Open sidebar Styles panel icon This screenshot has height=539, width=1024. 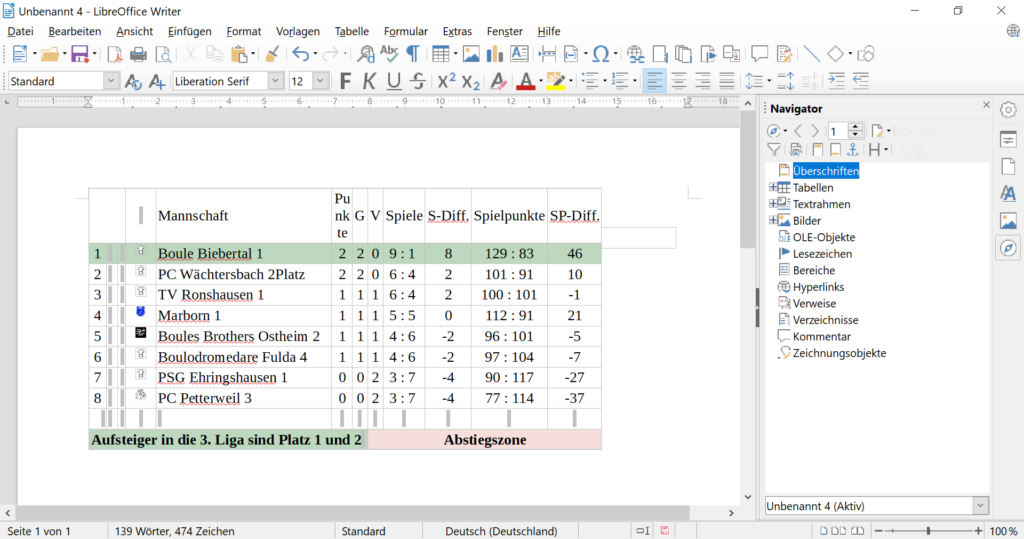[1008, 193]
